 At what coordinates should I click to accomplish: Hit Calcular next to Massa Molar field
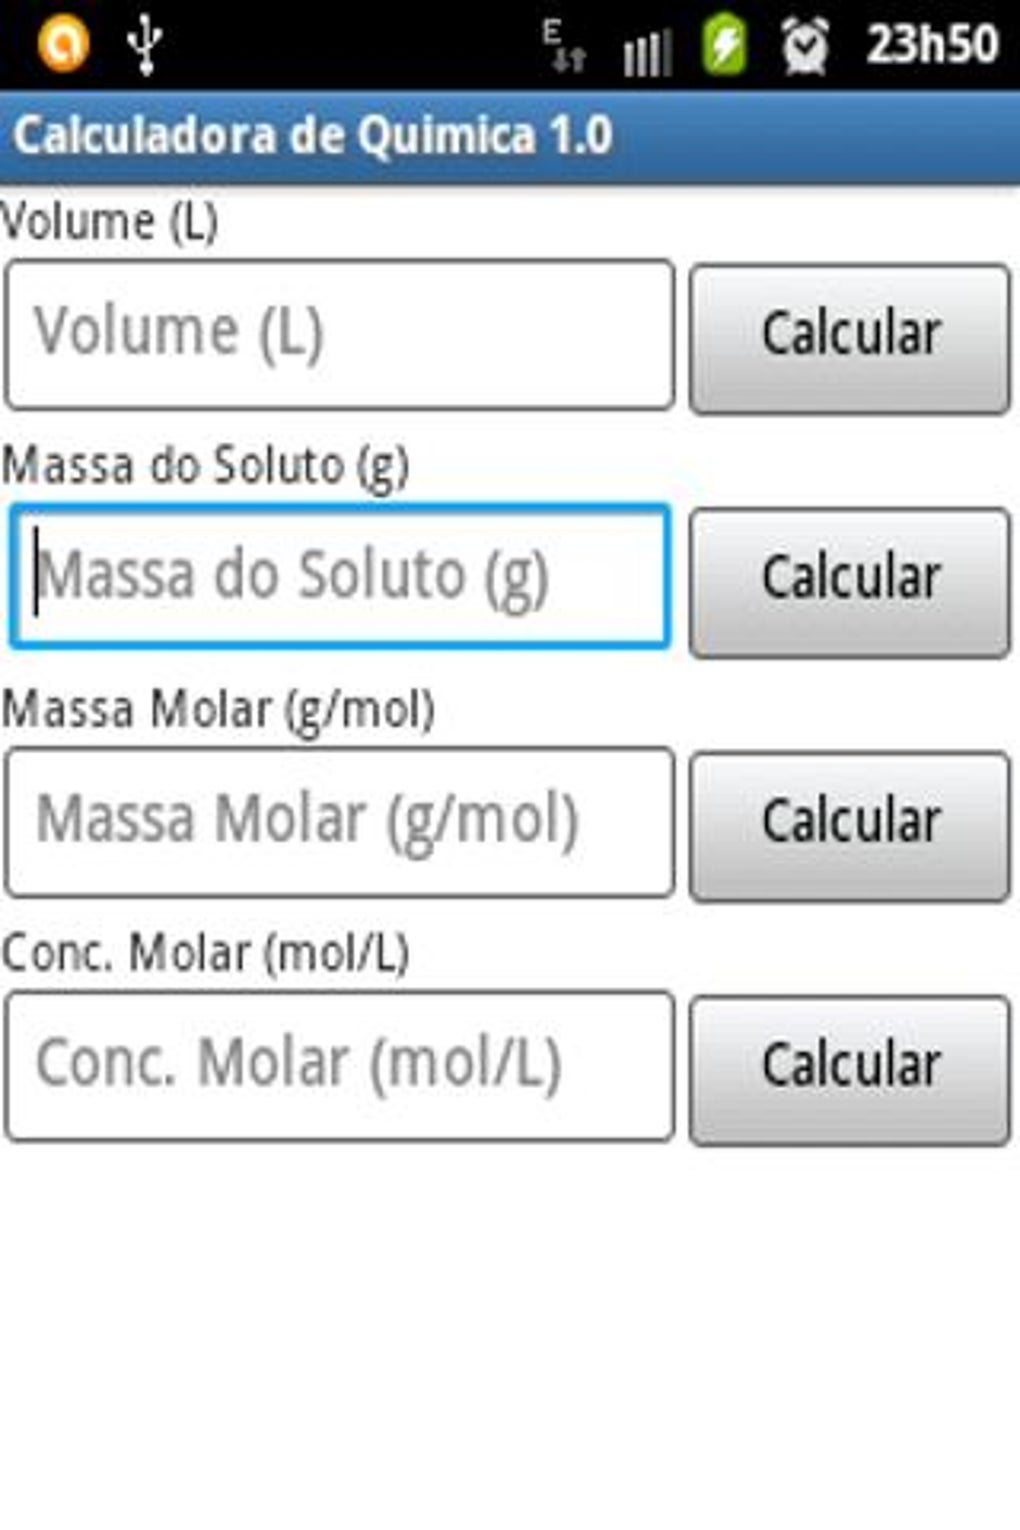[x=850, y=825]
